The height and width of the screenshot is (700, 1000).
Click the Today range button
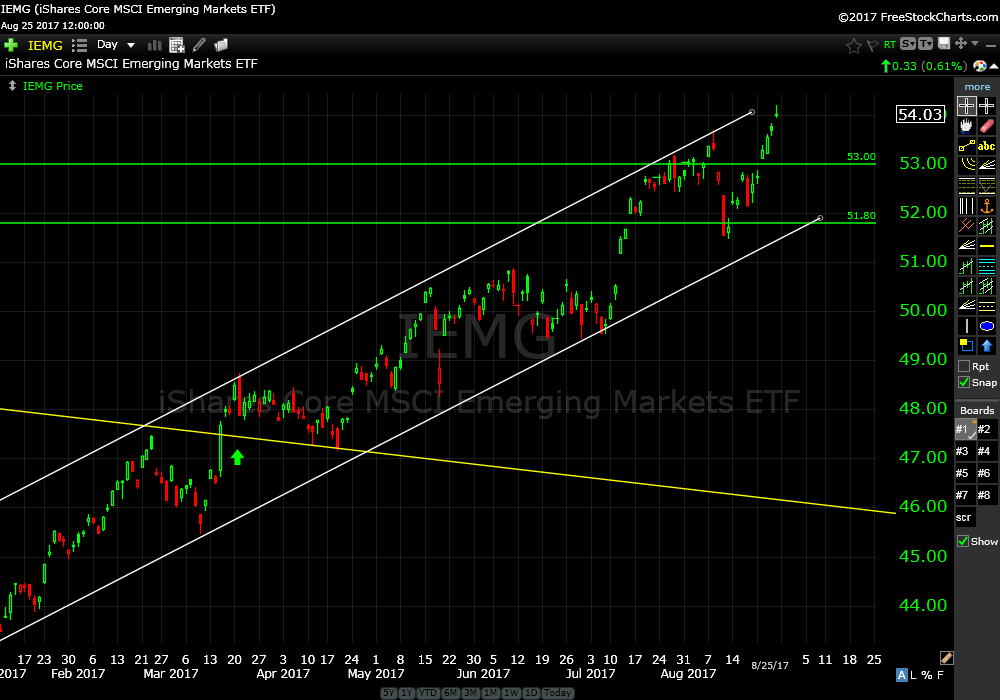pyautogui.click(x=559, y=693)
